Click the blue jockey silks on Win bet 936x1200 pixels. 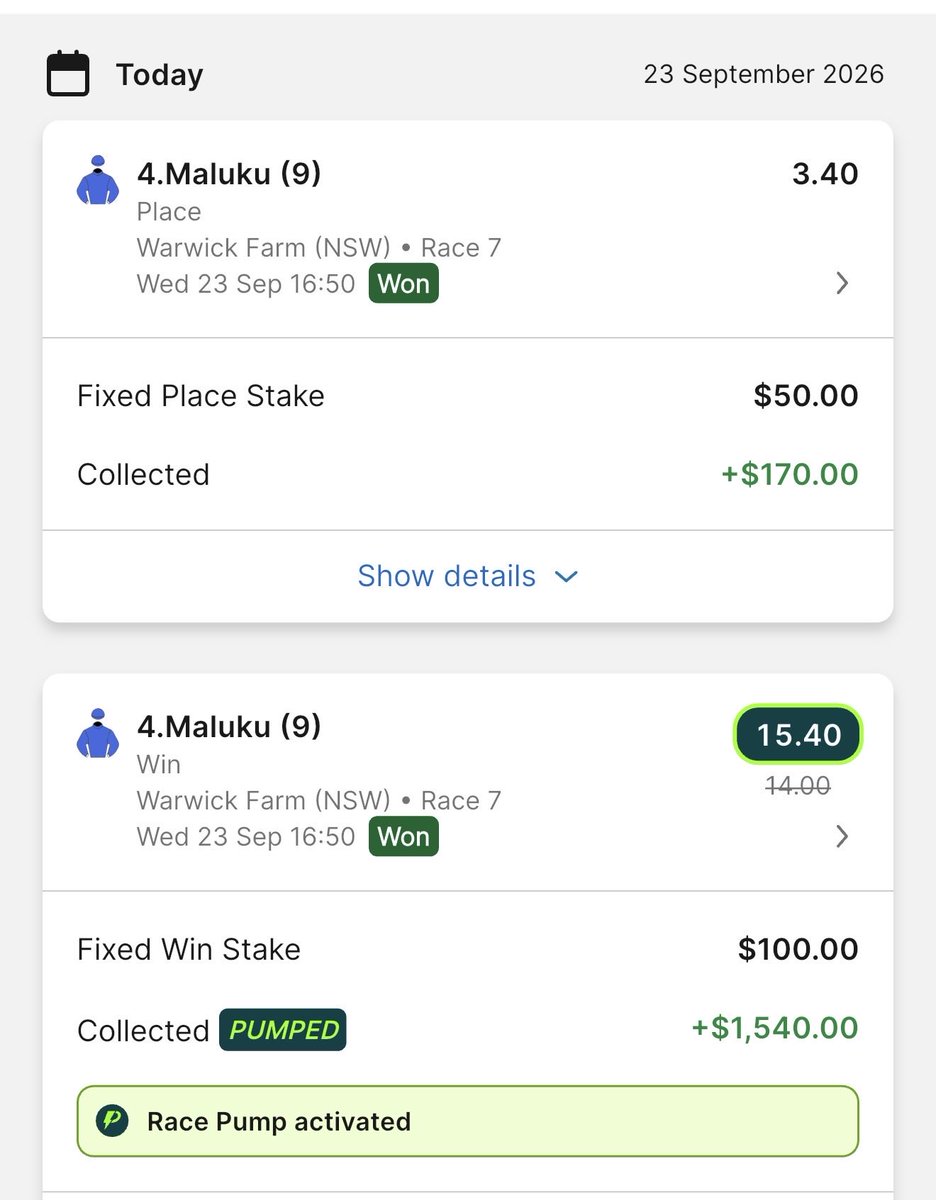pos(97,733)
